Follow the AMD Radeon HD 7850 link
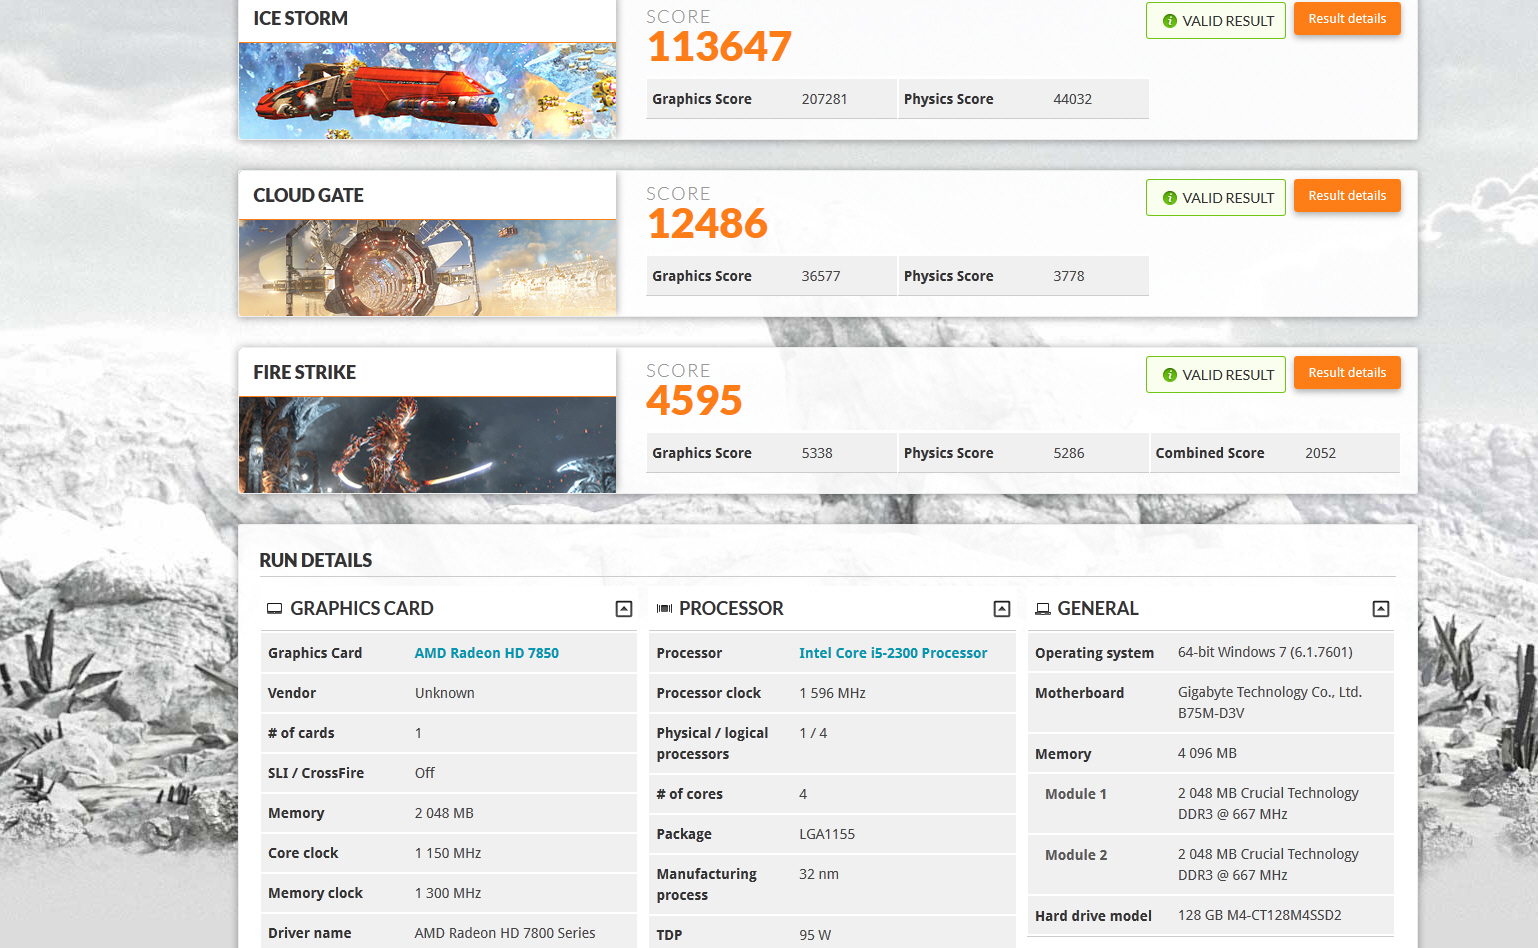Screen dimensions: 1538x948 486,653
